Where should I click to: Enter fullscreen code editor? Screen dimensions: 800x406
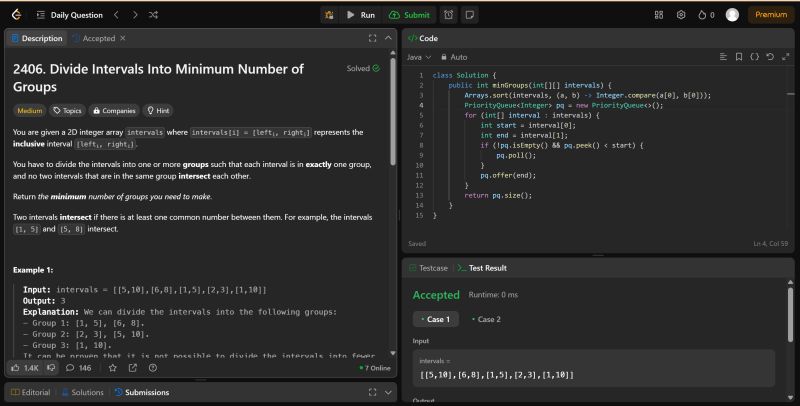(x=785, y=57)
